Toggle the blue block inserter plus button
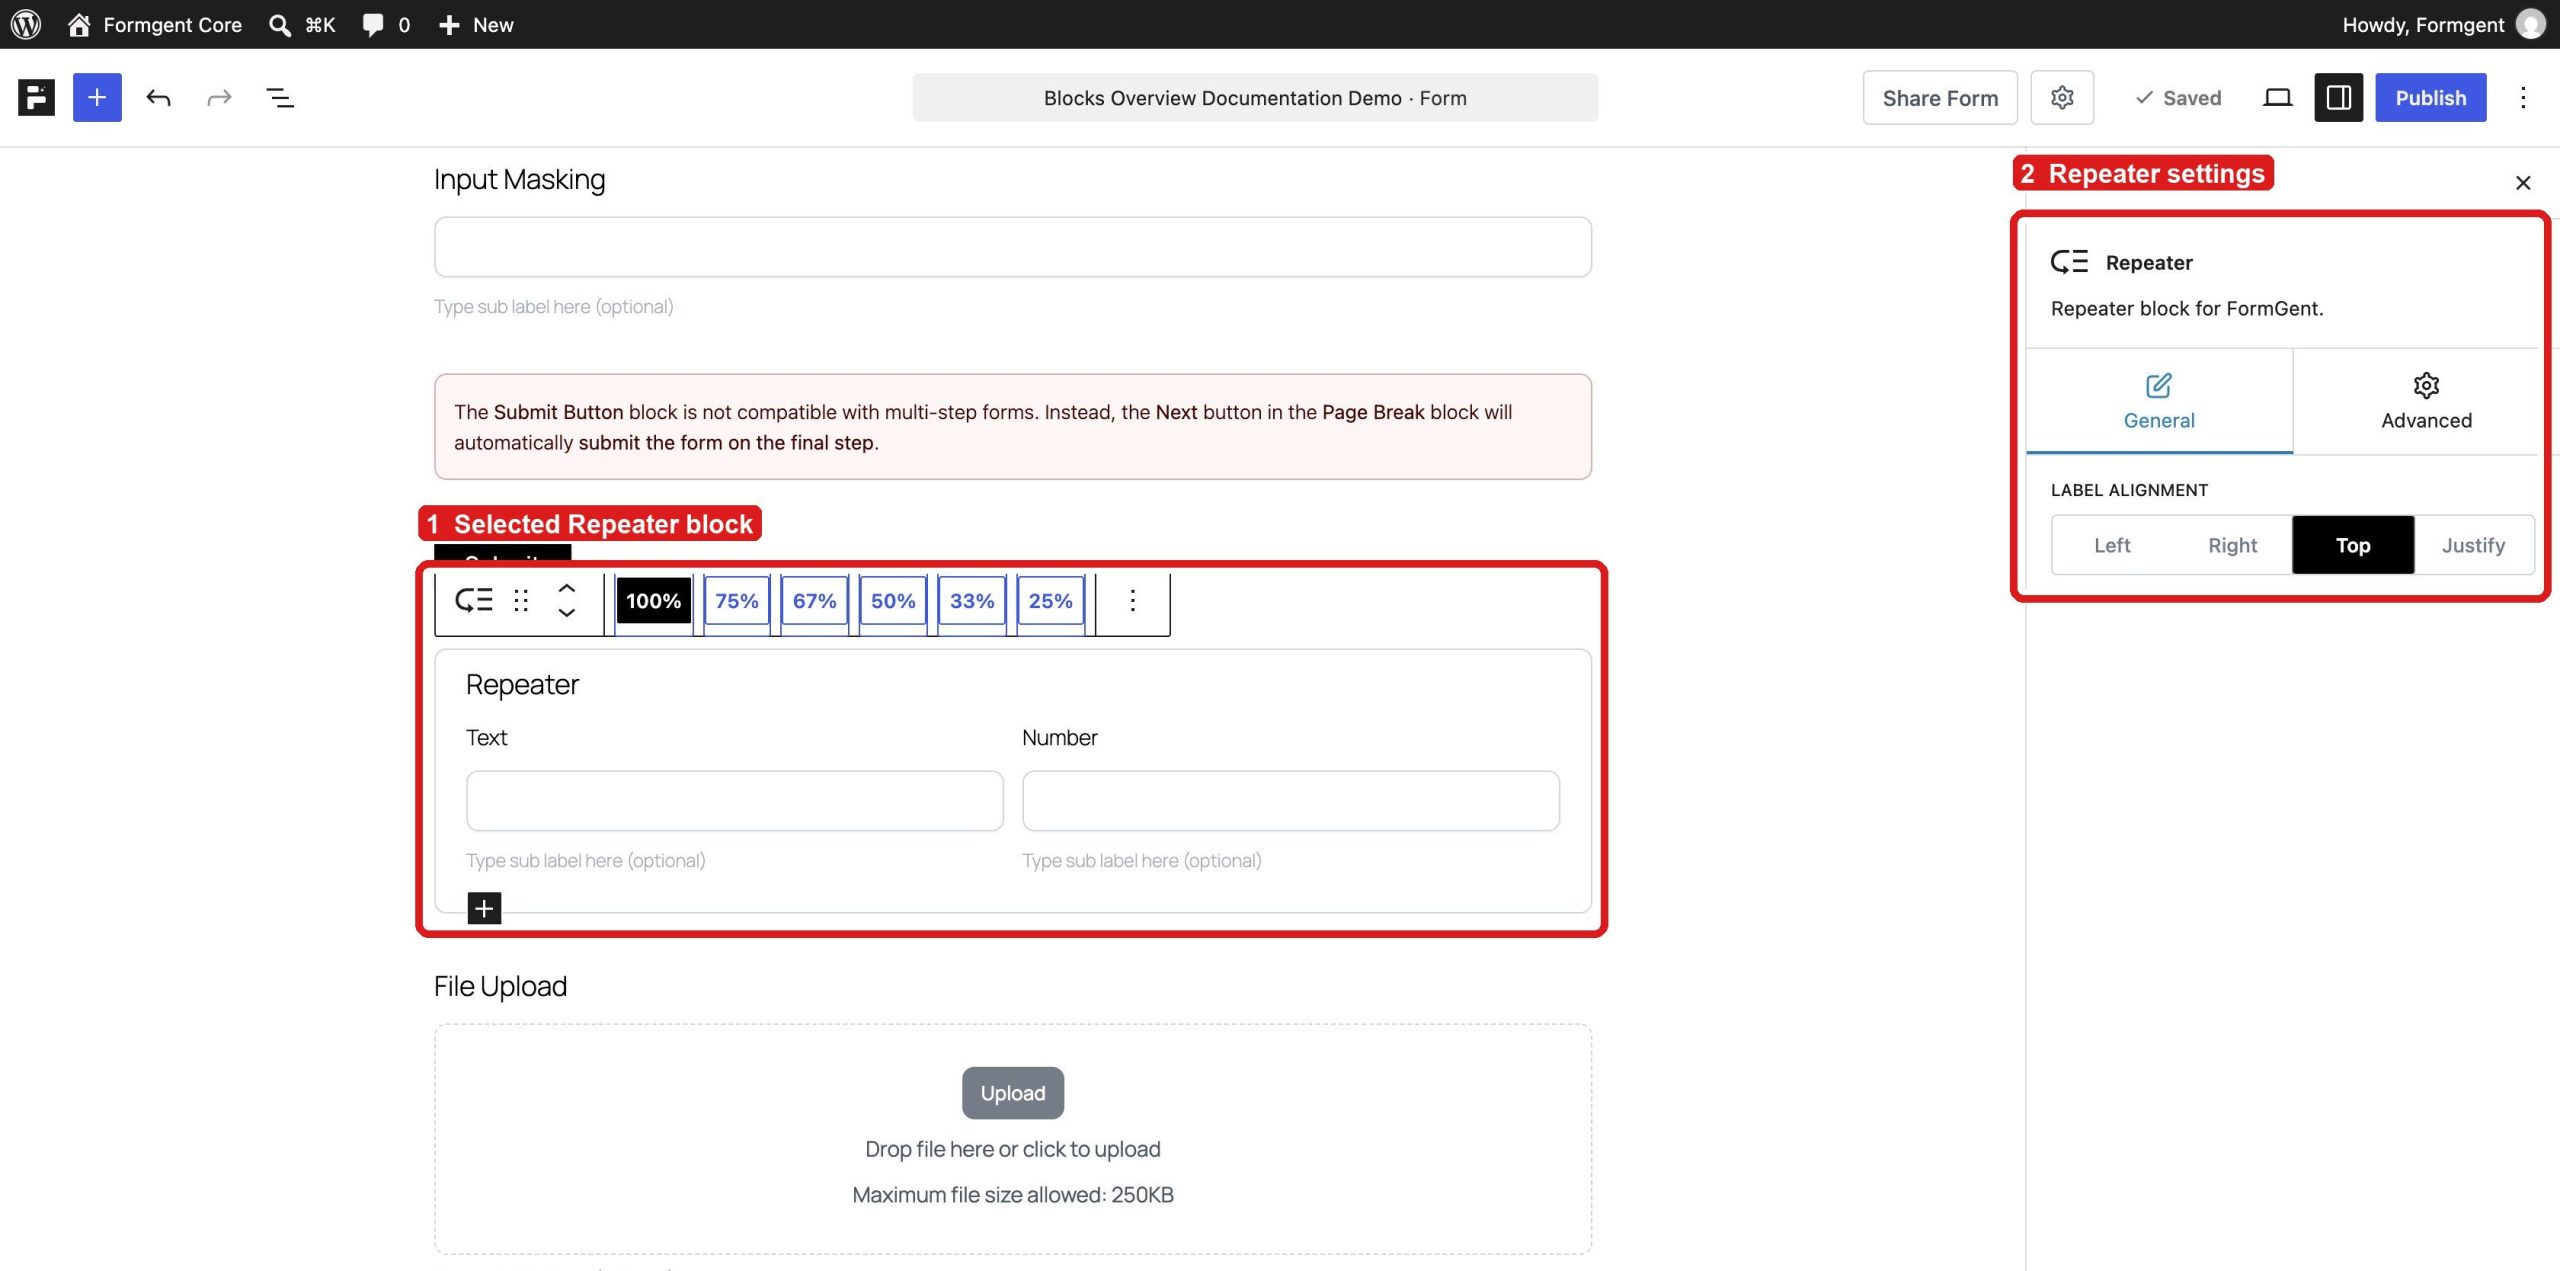The width and height of the screenshot is (2560, 1271). click(97, 97)
